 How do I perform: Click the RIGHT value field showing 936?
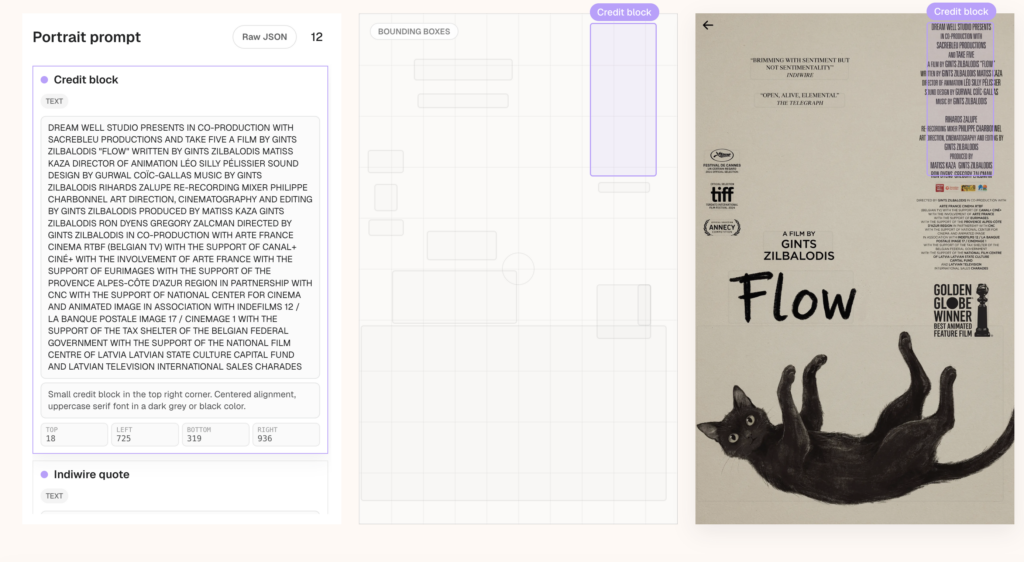(x=286, y=435)
